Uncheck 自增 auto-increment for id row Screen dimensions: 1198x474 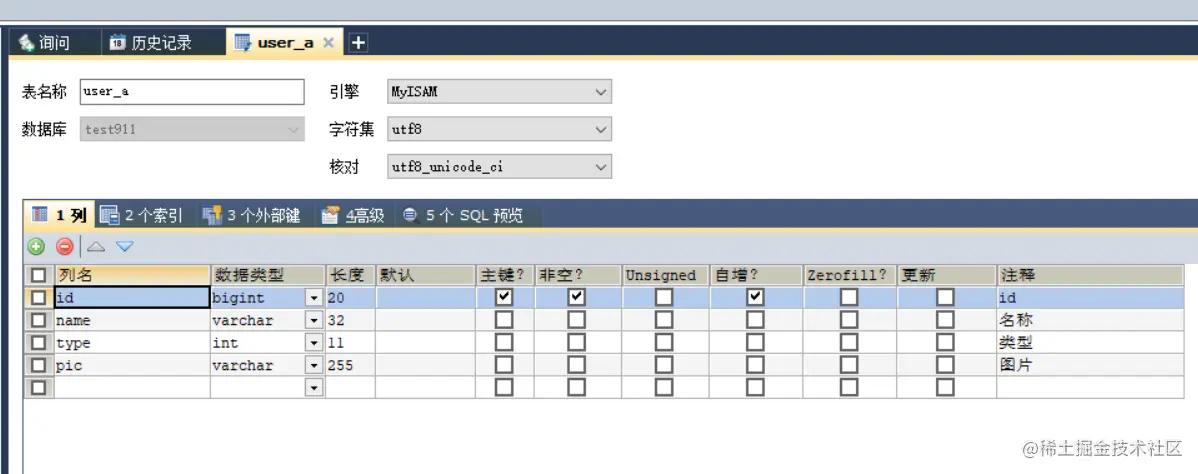click(756, 297)
